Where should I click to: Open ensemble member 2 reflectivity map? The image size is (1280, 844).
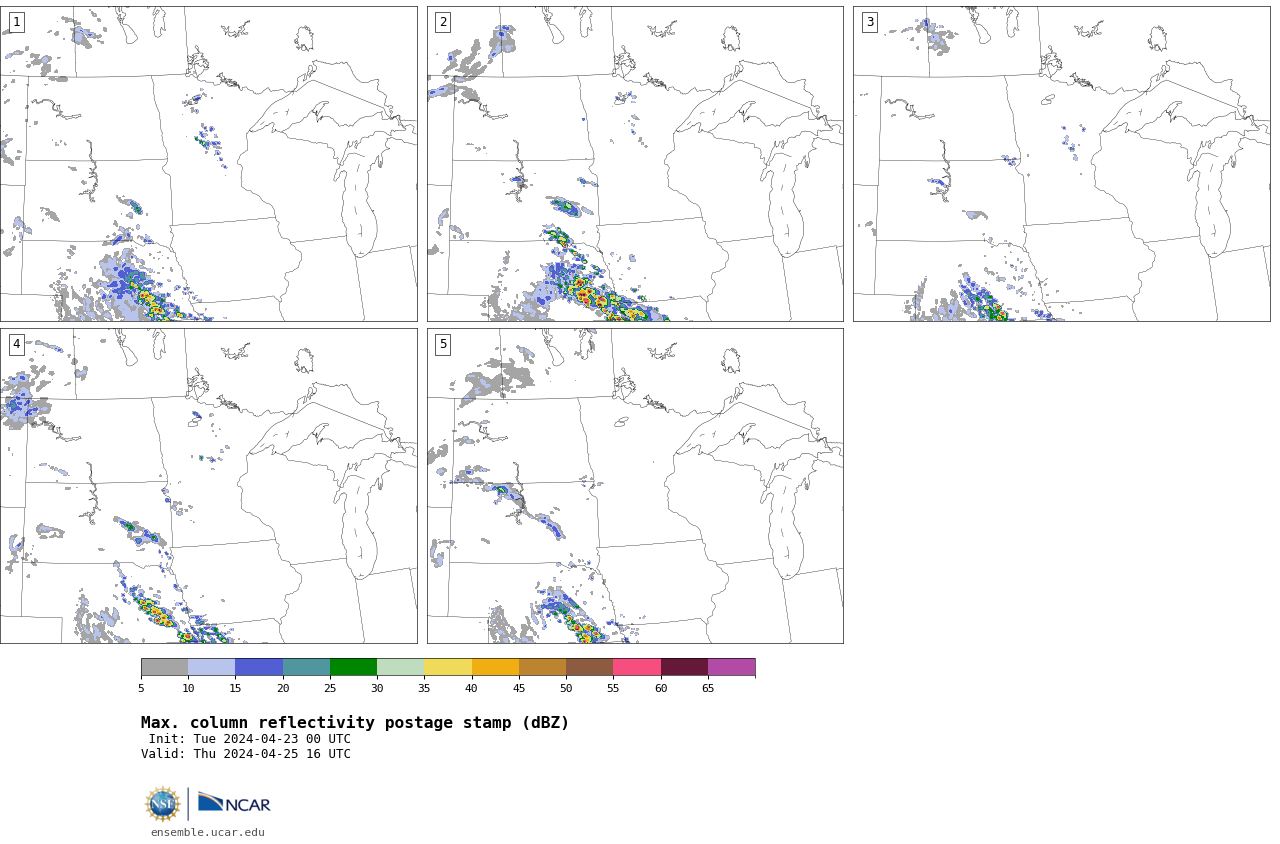(x=635, y=164)
